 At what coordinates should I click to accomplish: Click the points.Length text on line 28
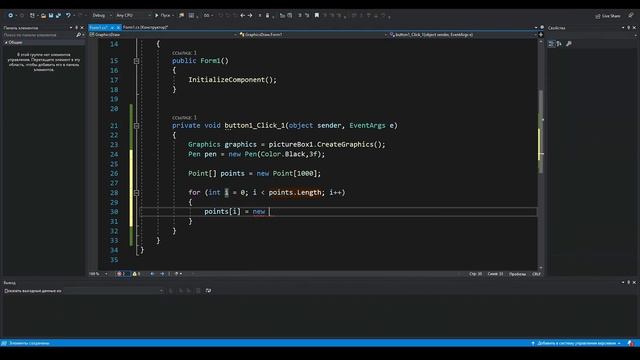295,193
